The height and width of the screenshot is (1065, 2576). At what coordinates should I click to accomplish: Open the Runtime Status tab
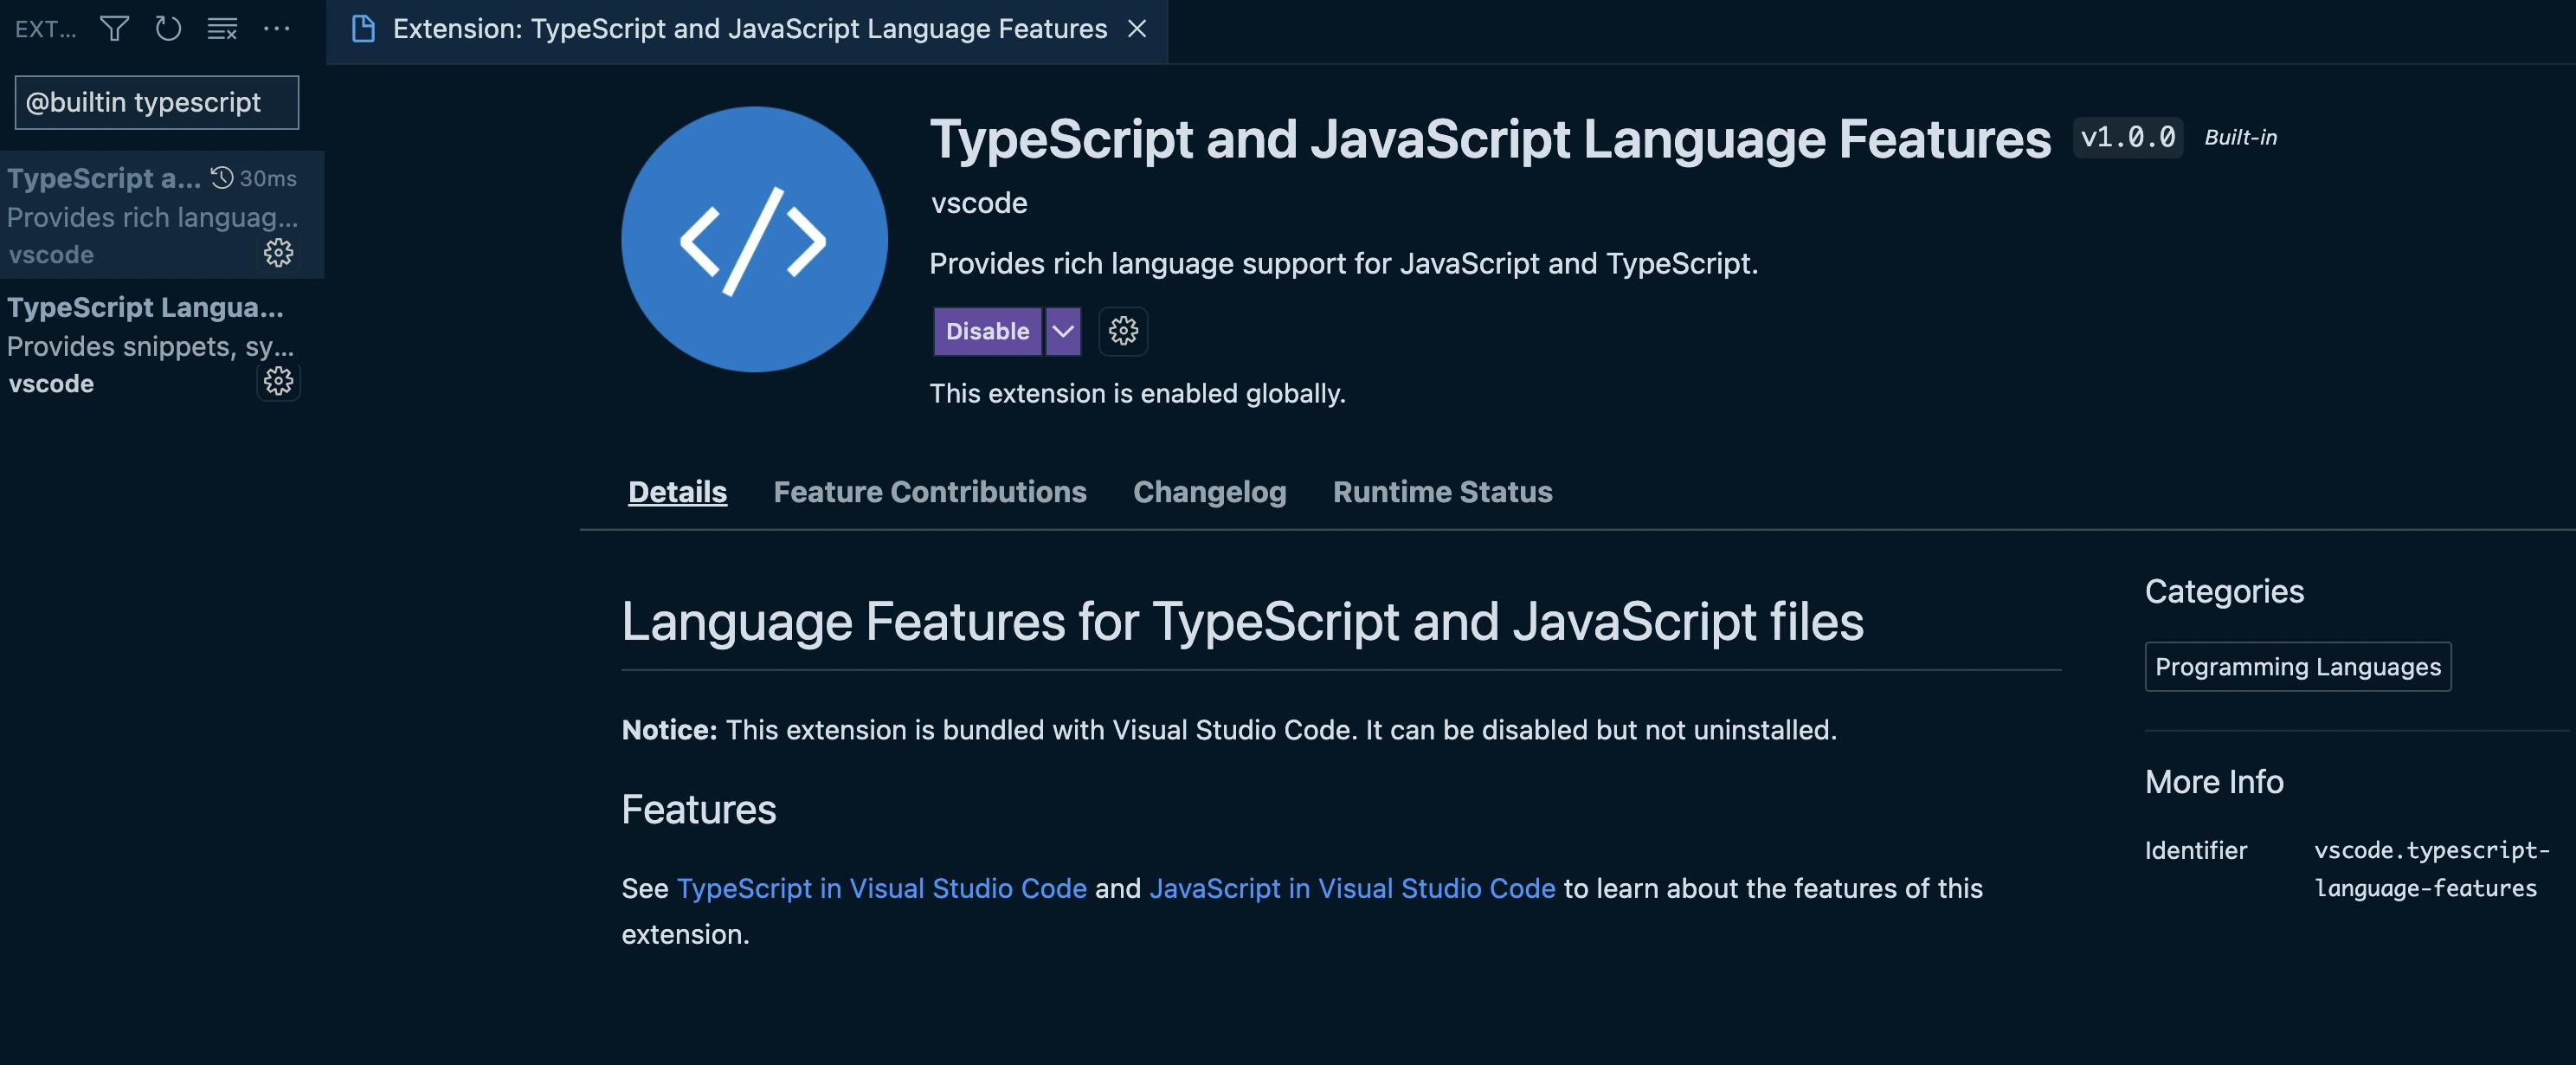tap(1442, 492)
